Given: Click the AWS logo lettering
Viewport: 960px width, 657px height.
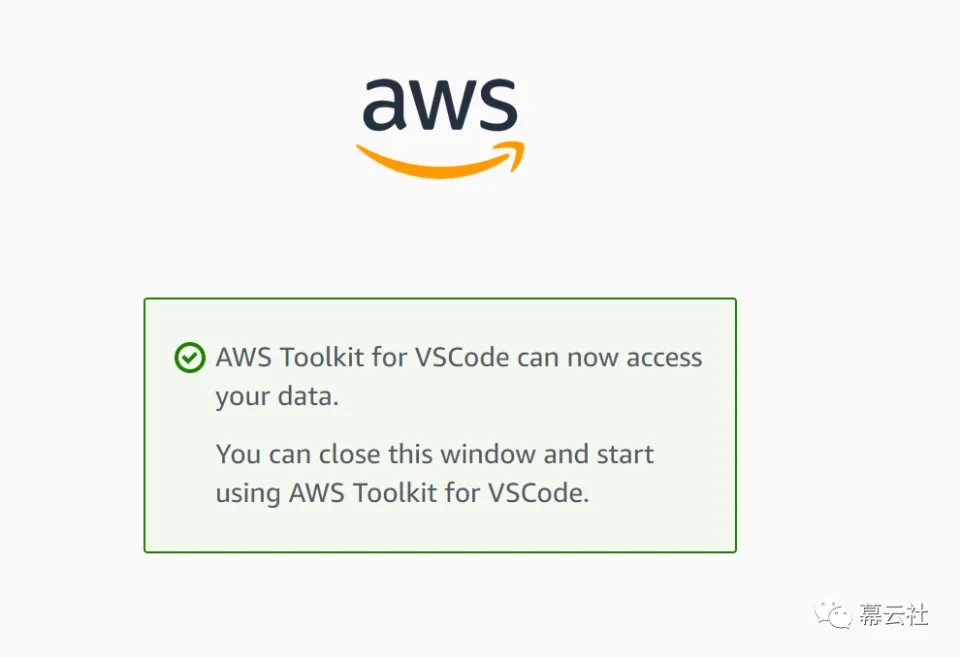Looking at the screenshot, I should pyautogui.click(x=440, y=105).
